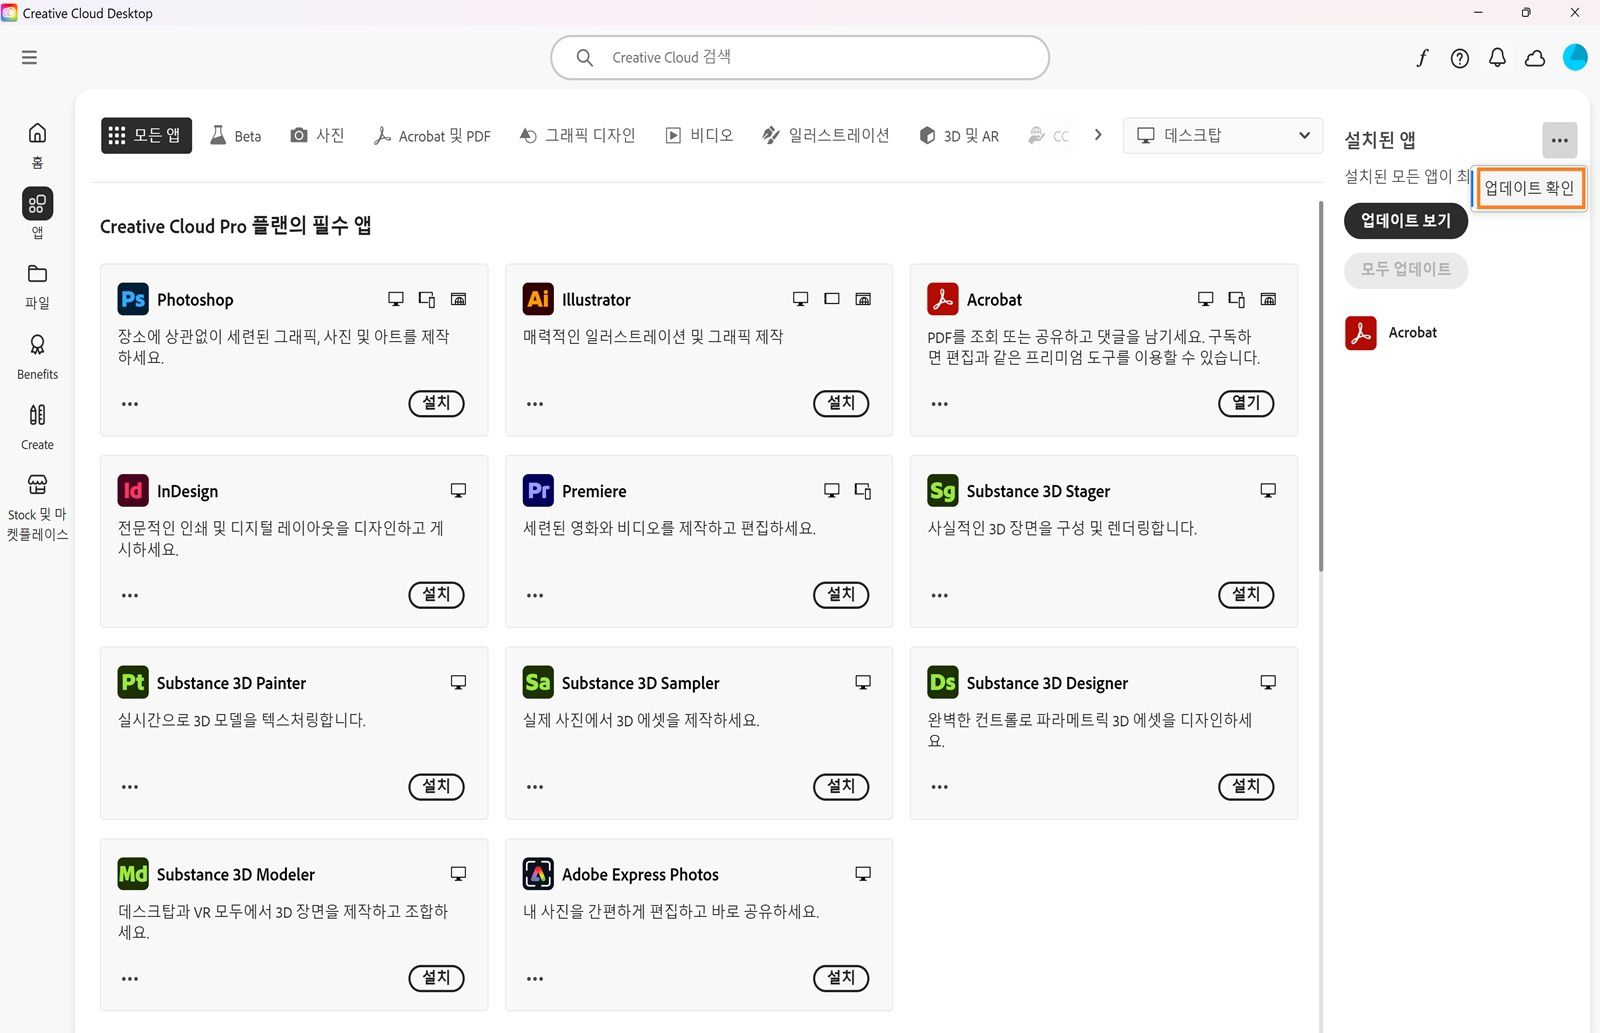This screenshot has height=1033, width=1600.
Task: Open the 데스크탑 device filter dropdown
Action: [x=1222, y=135]
